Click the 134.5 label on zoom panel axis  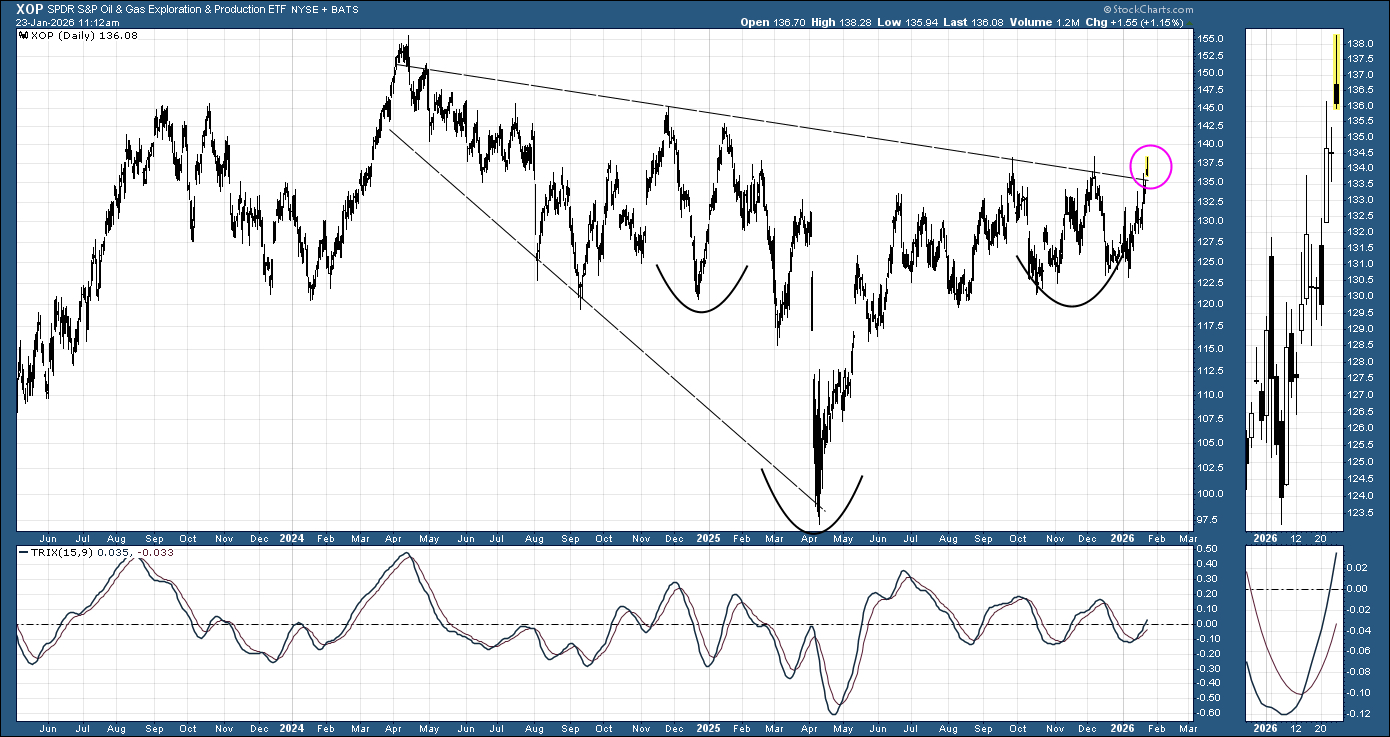[x=1361, y=152]
